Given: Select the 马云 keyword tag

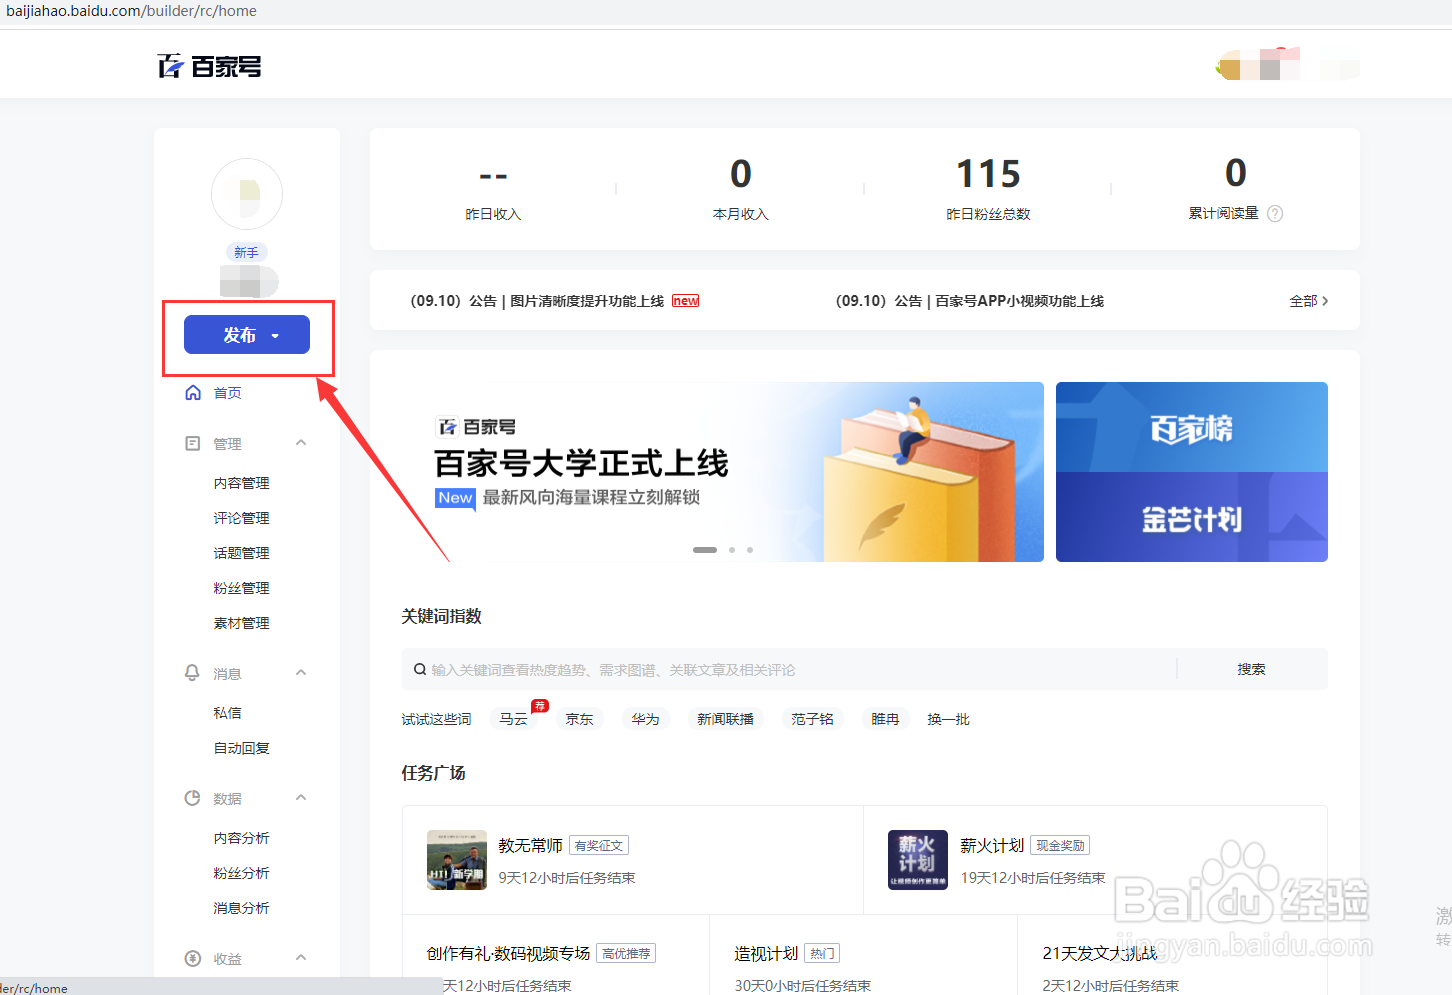Looking at the screenshot, I should (x=514, y=719).
